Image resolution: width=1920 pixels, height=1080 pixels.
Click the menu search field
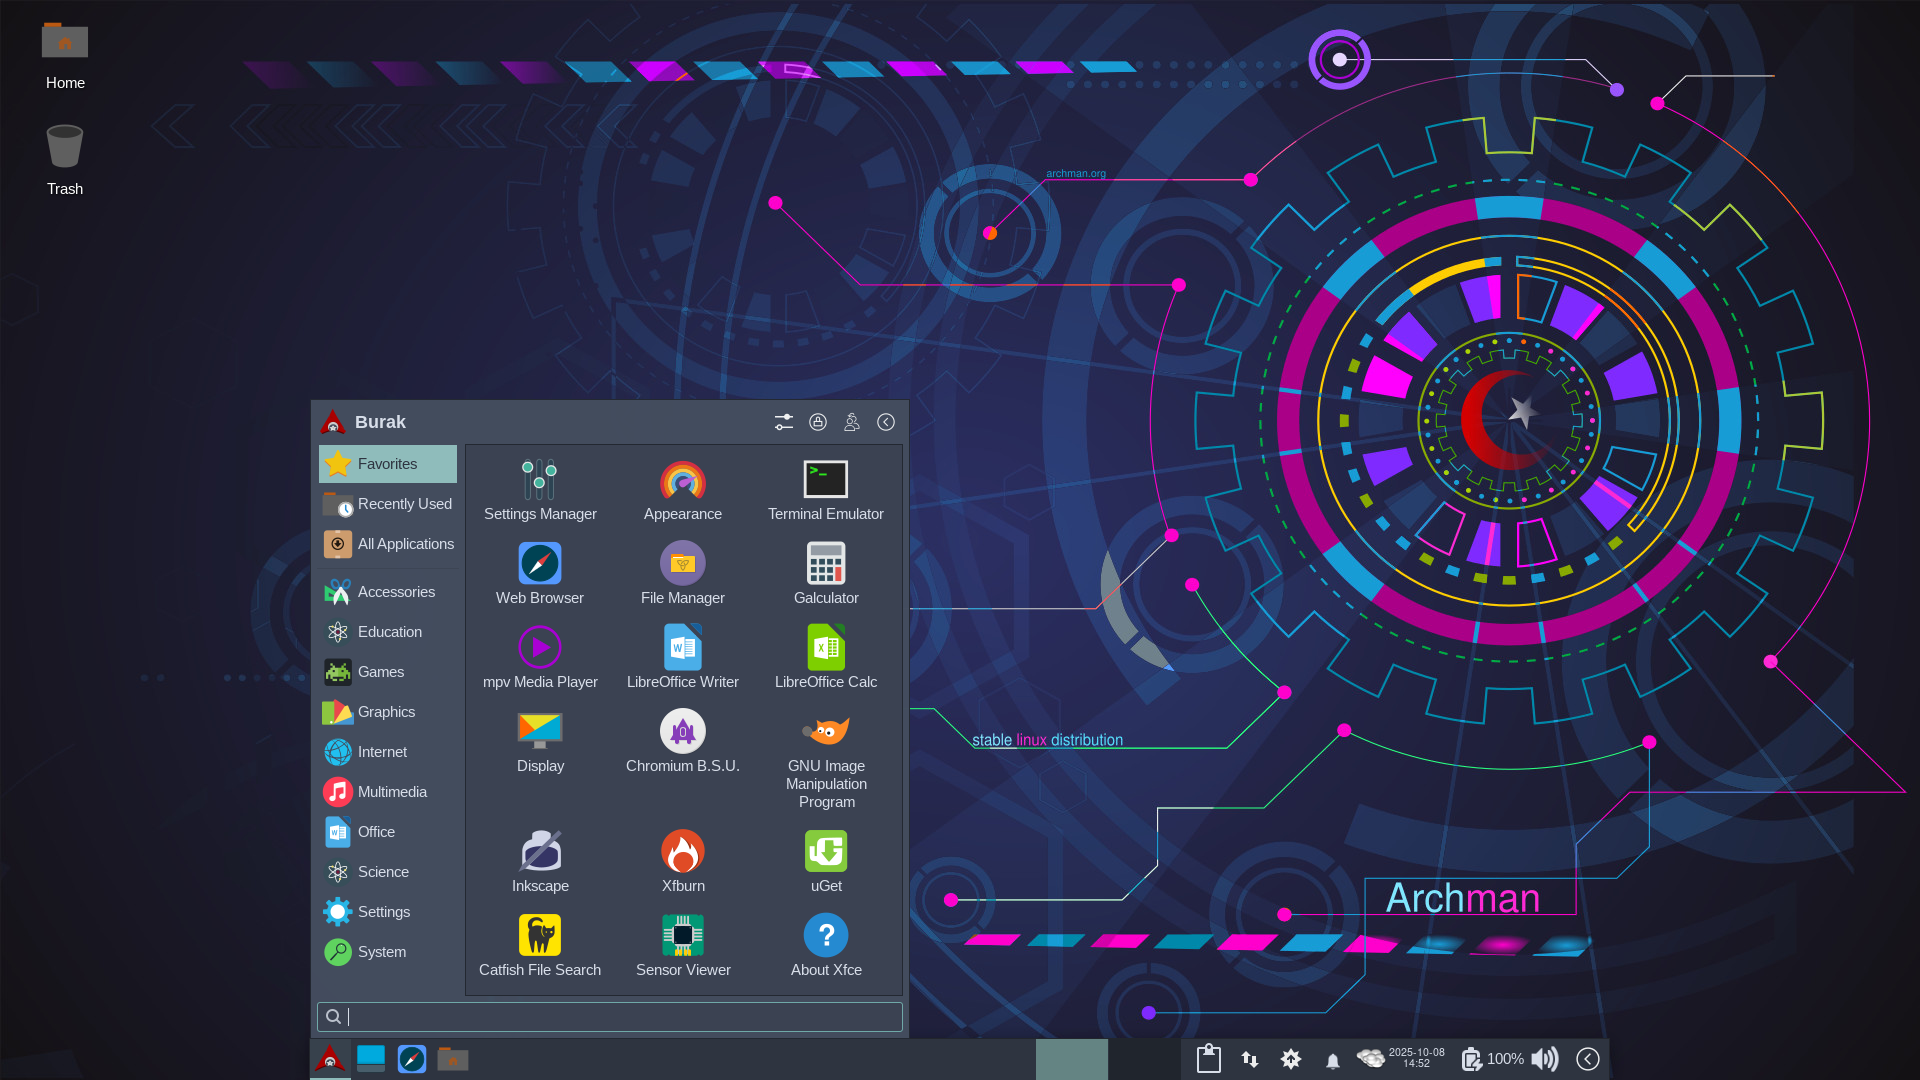click(x=610, y=1017)
